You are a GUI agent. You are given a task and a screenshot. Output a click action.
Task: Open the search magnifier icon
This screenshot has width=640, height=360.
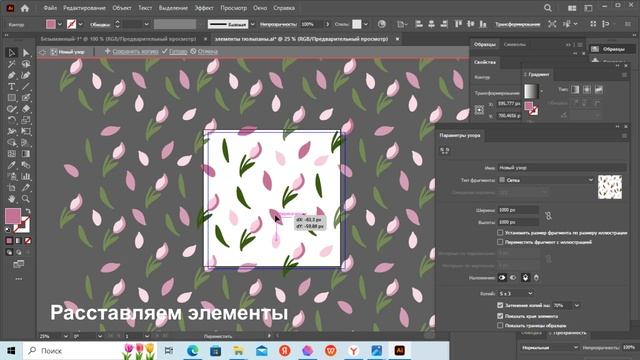(x=548, y=8)
